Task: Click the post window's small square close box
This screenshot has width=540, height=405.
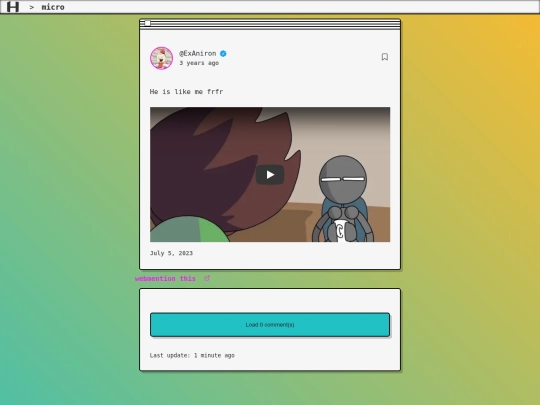Action: (x=147, y=23)
